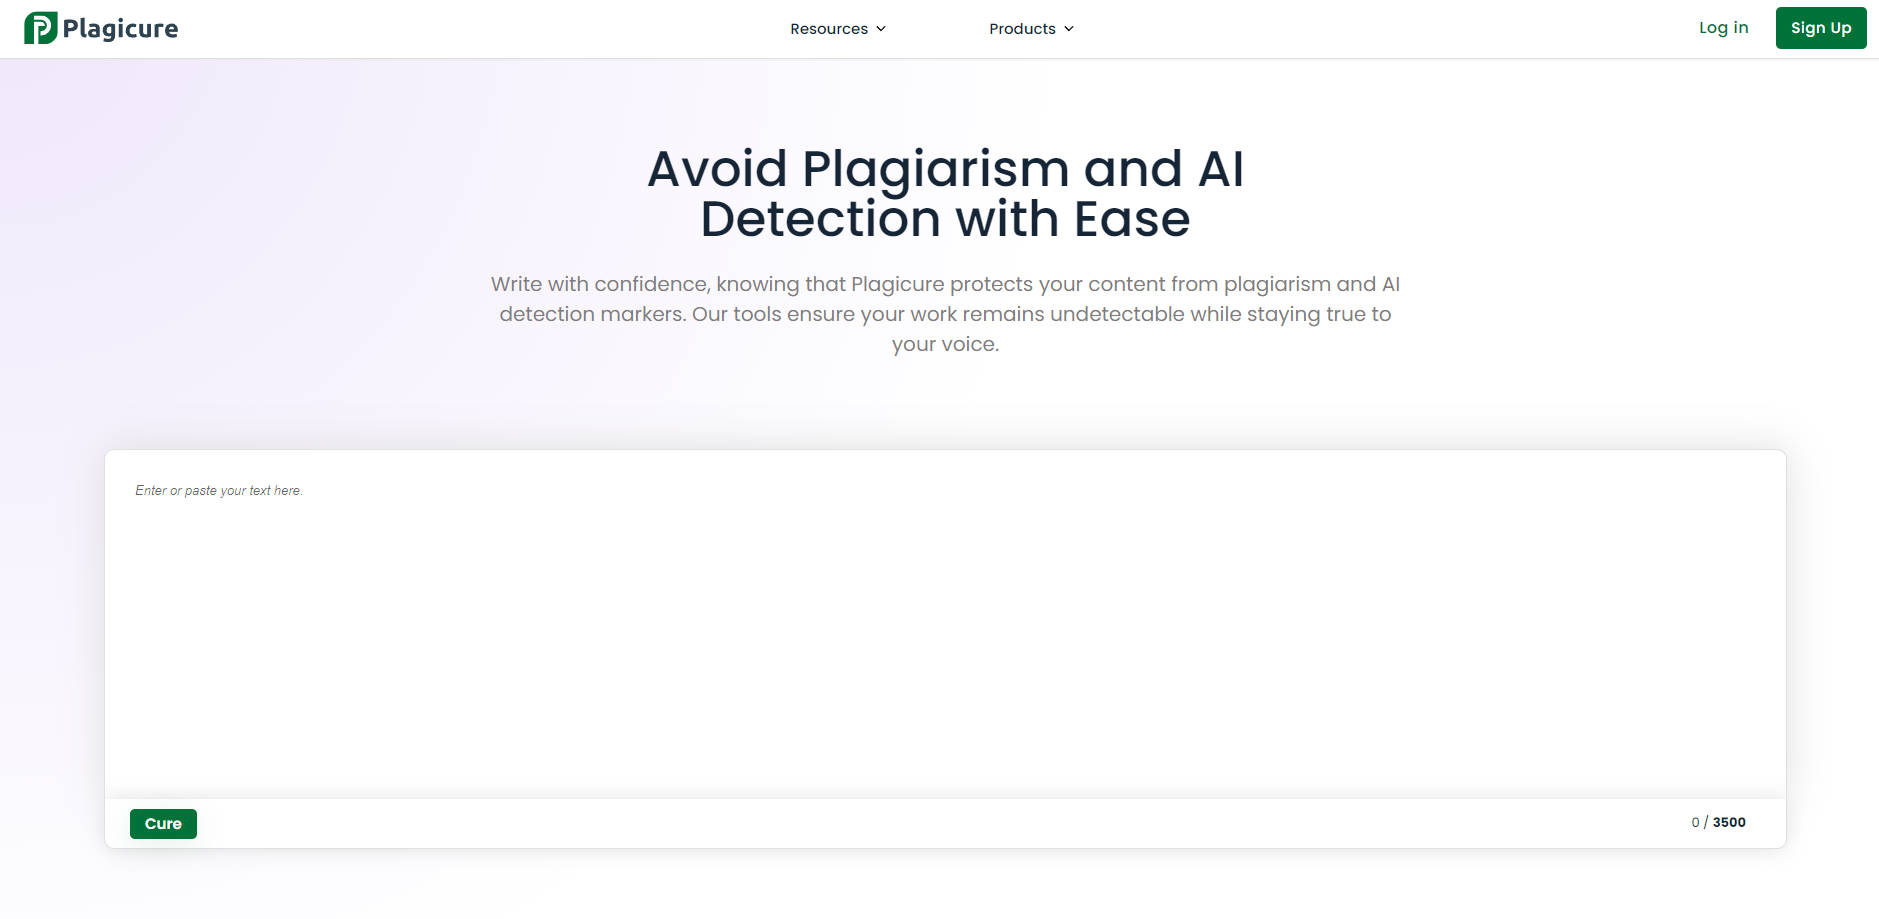1879x919 pixels.
Task: Open the Products menu
Action: click(1022, 29)
